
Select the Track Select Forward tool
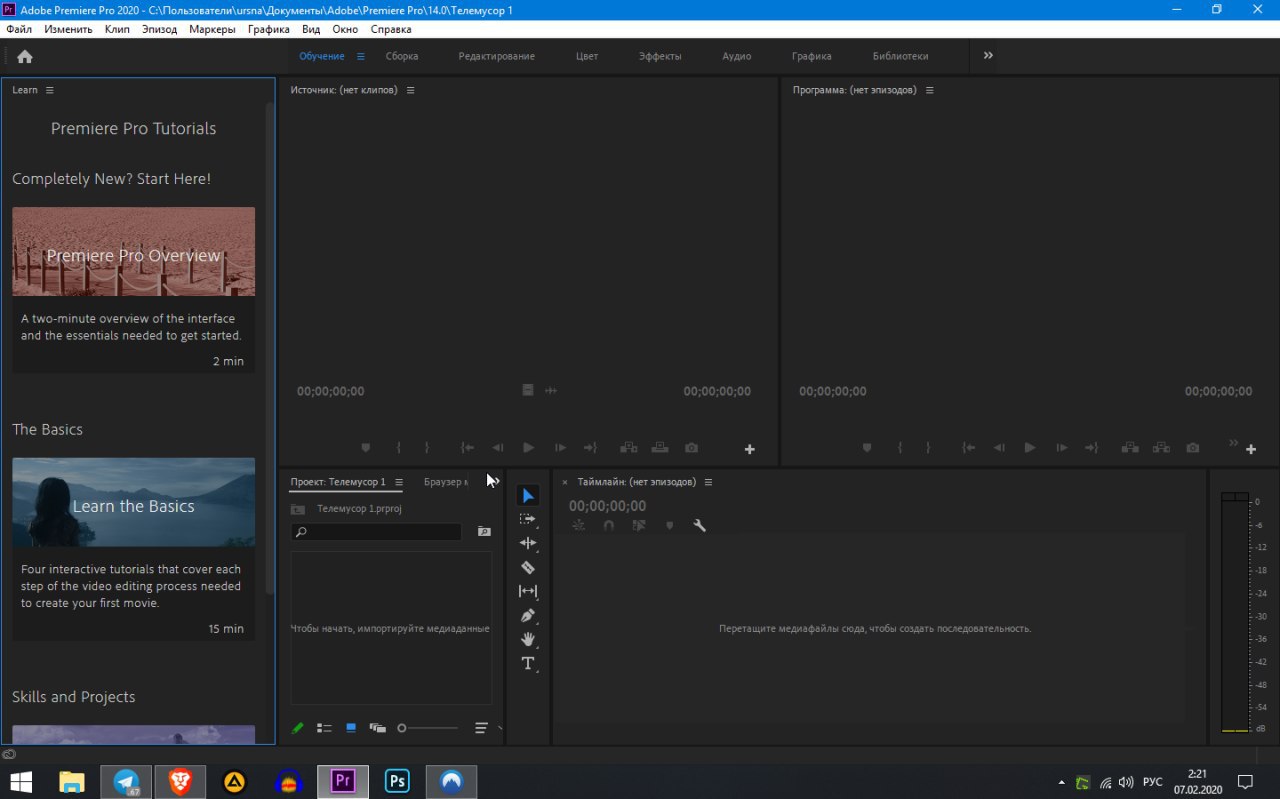tap(528, 520)
